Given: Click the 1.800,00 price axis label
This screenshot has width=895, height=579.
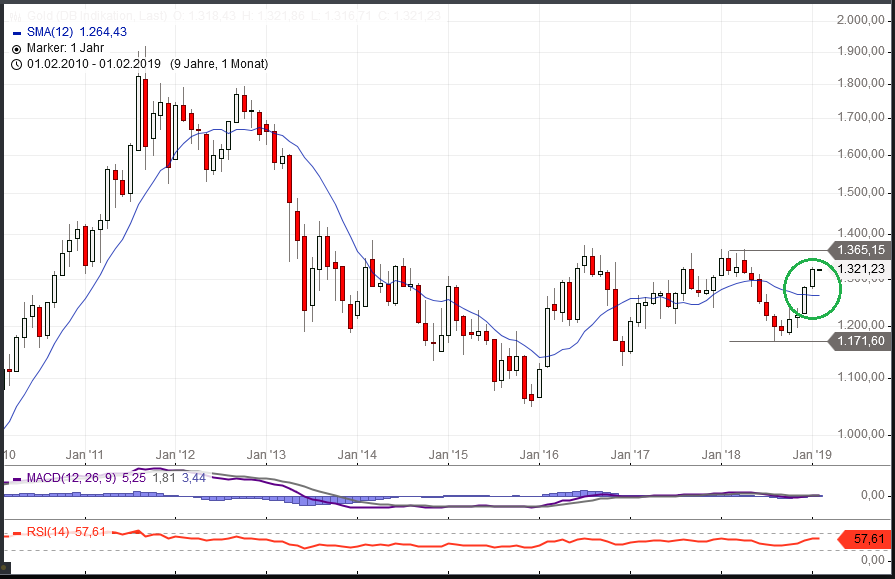Looking at the screenshot, I should [x=861, y=83].
